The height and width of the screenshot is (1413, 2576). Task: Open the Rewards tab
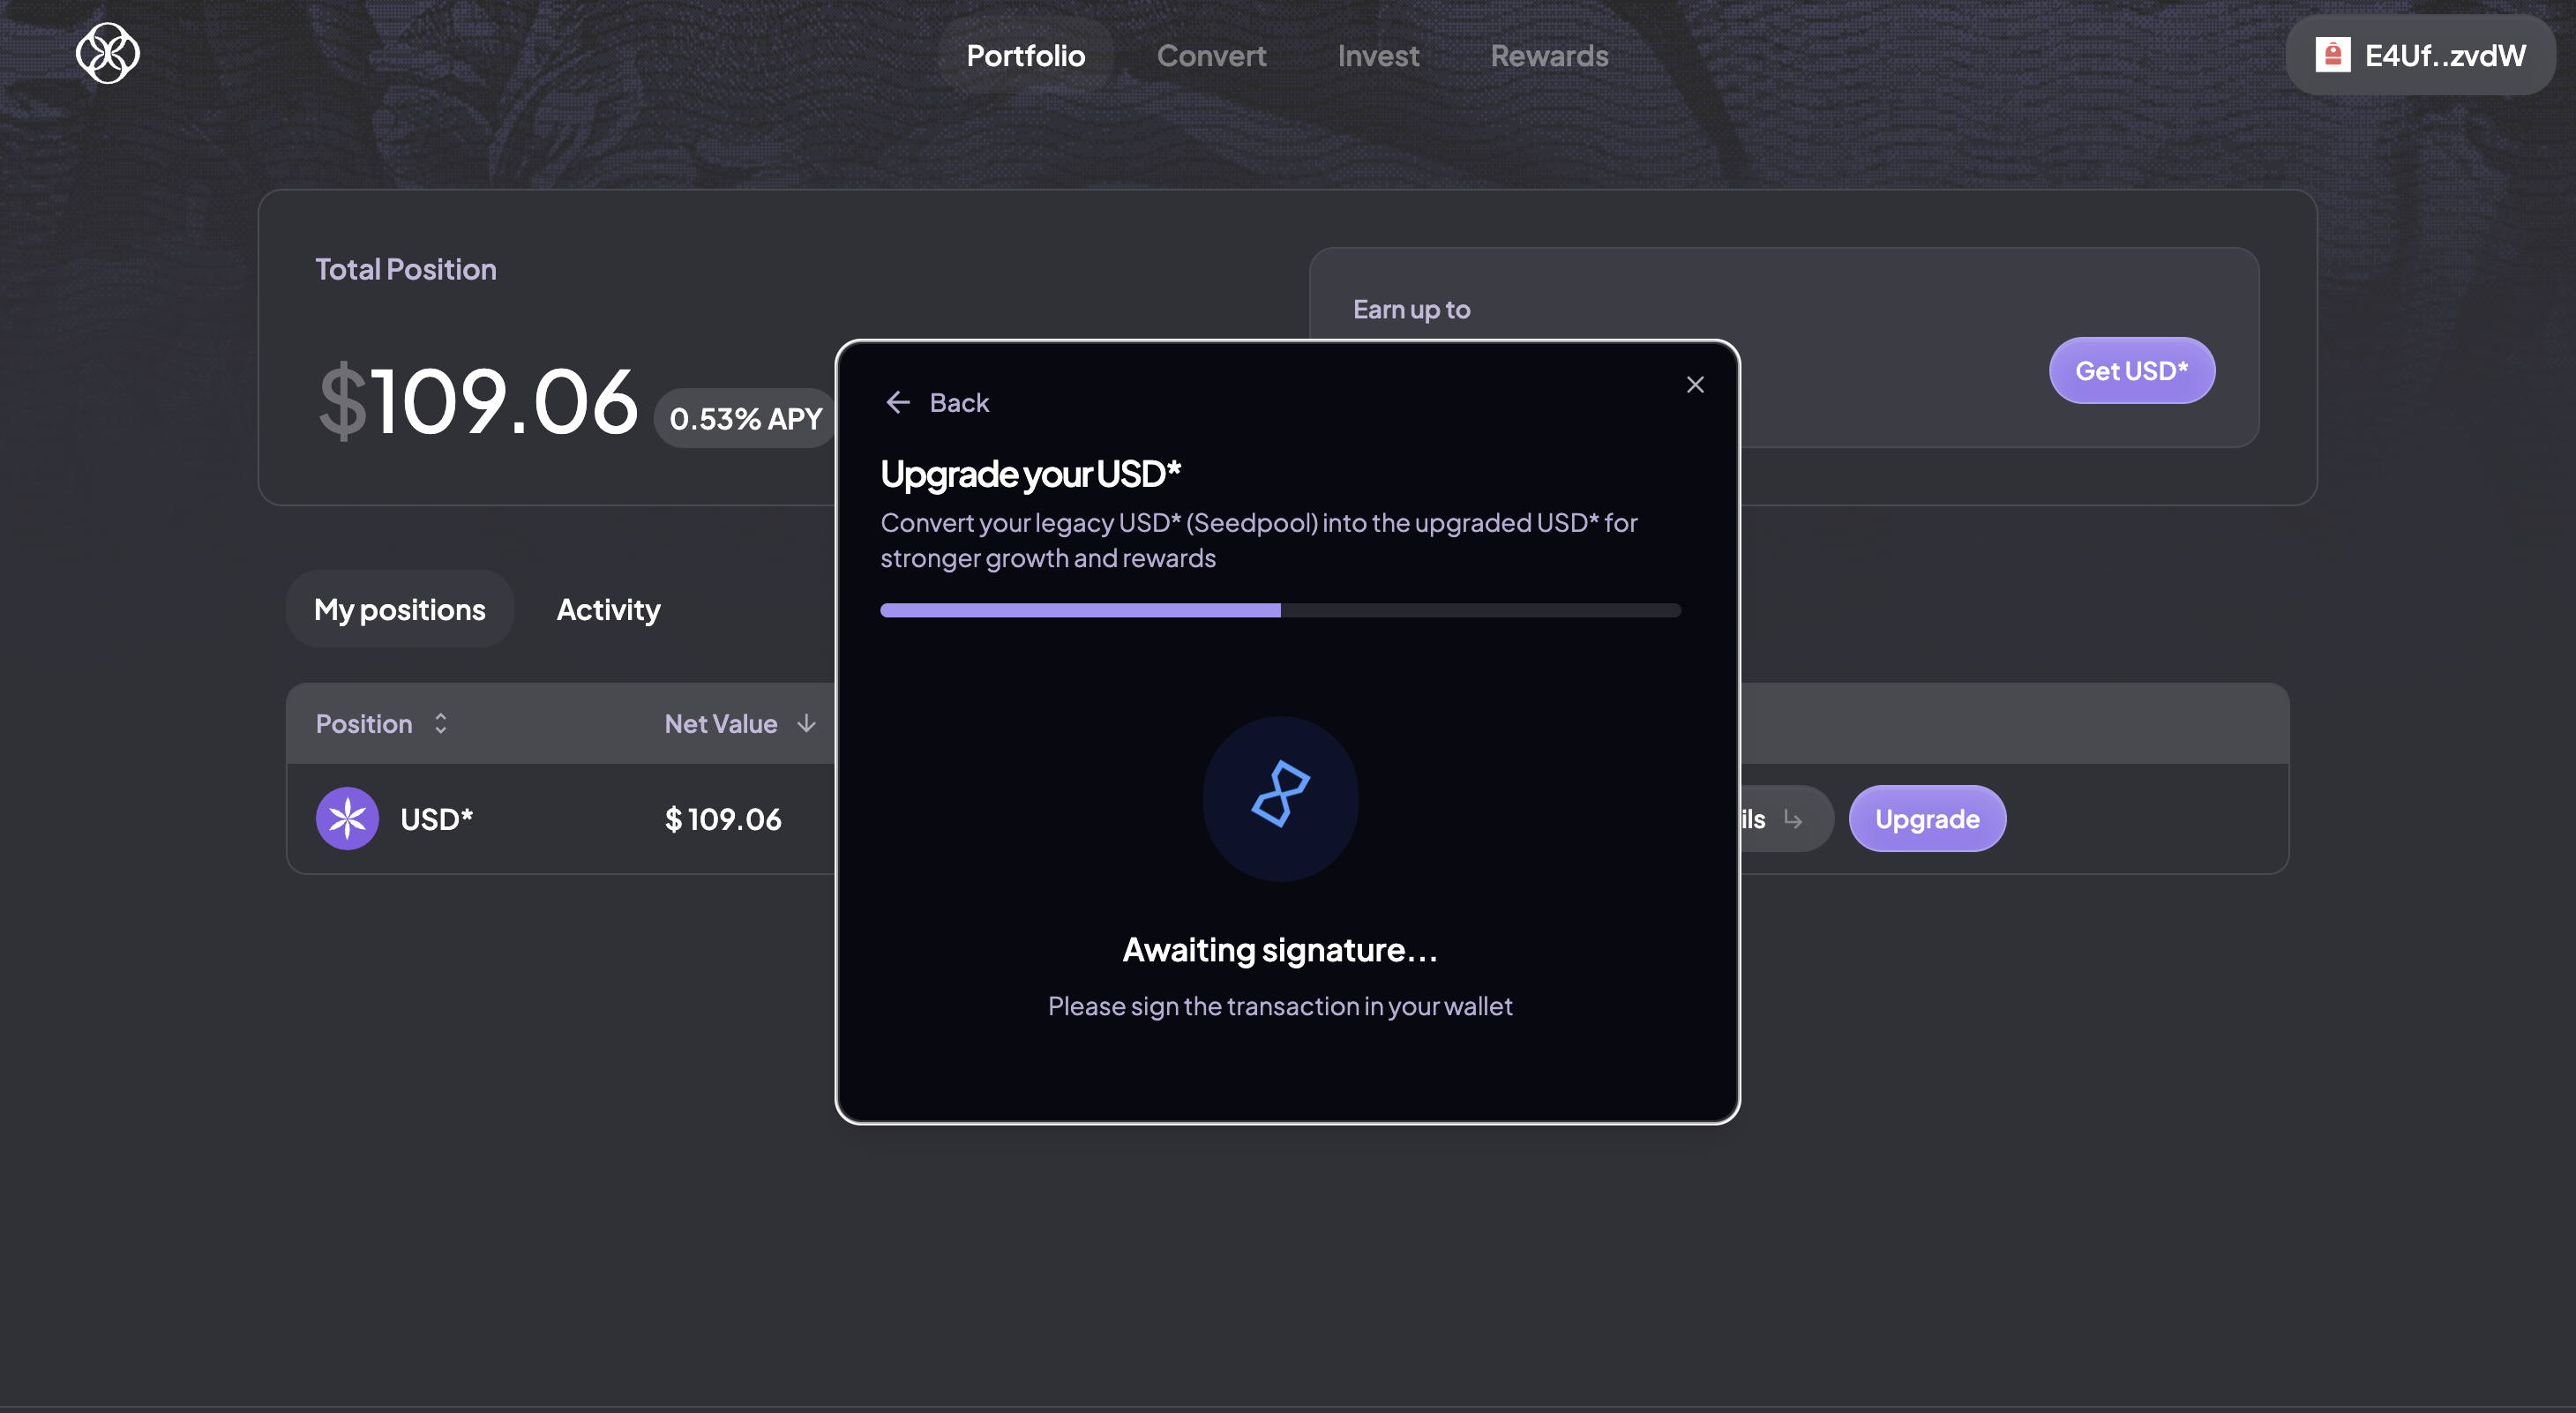[x=1549, y=55]
